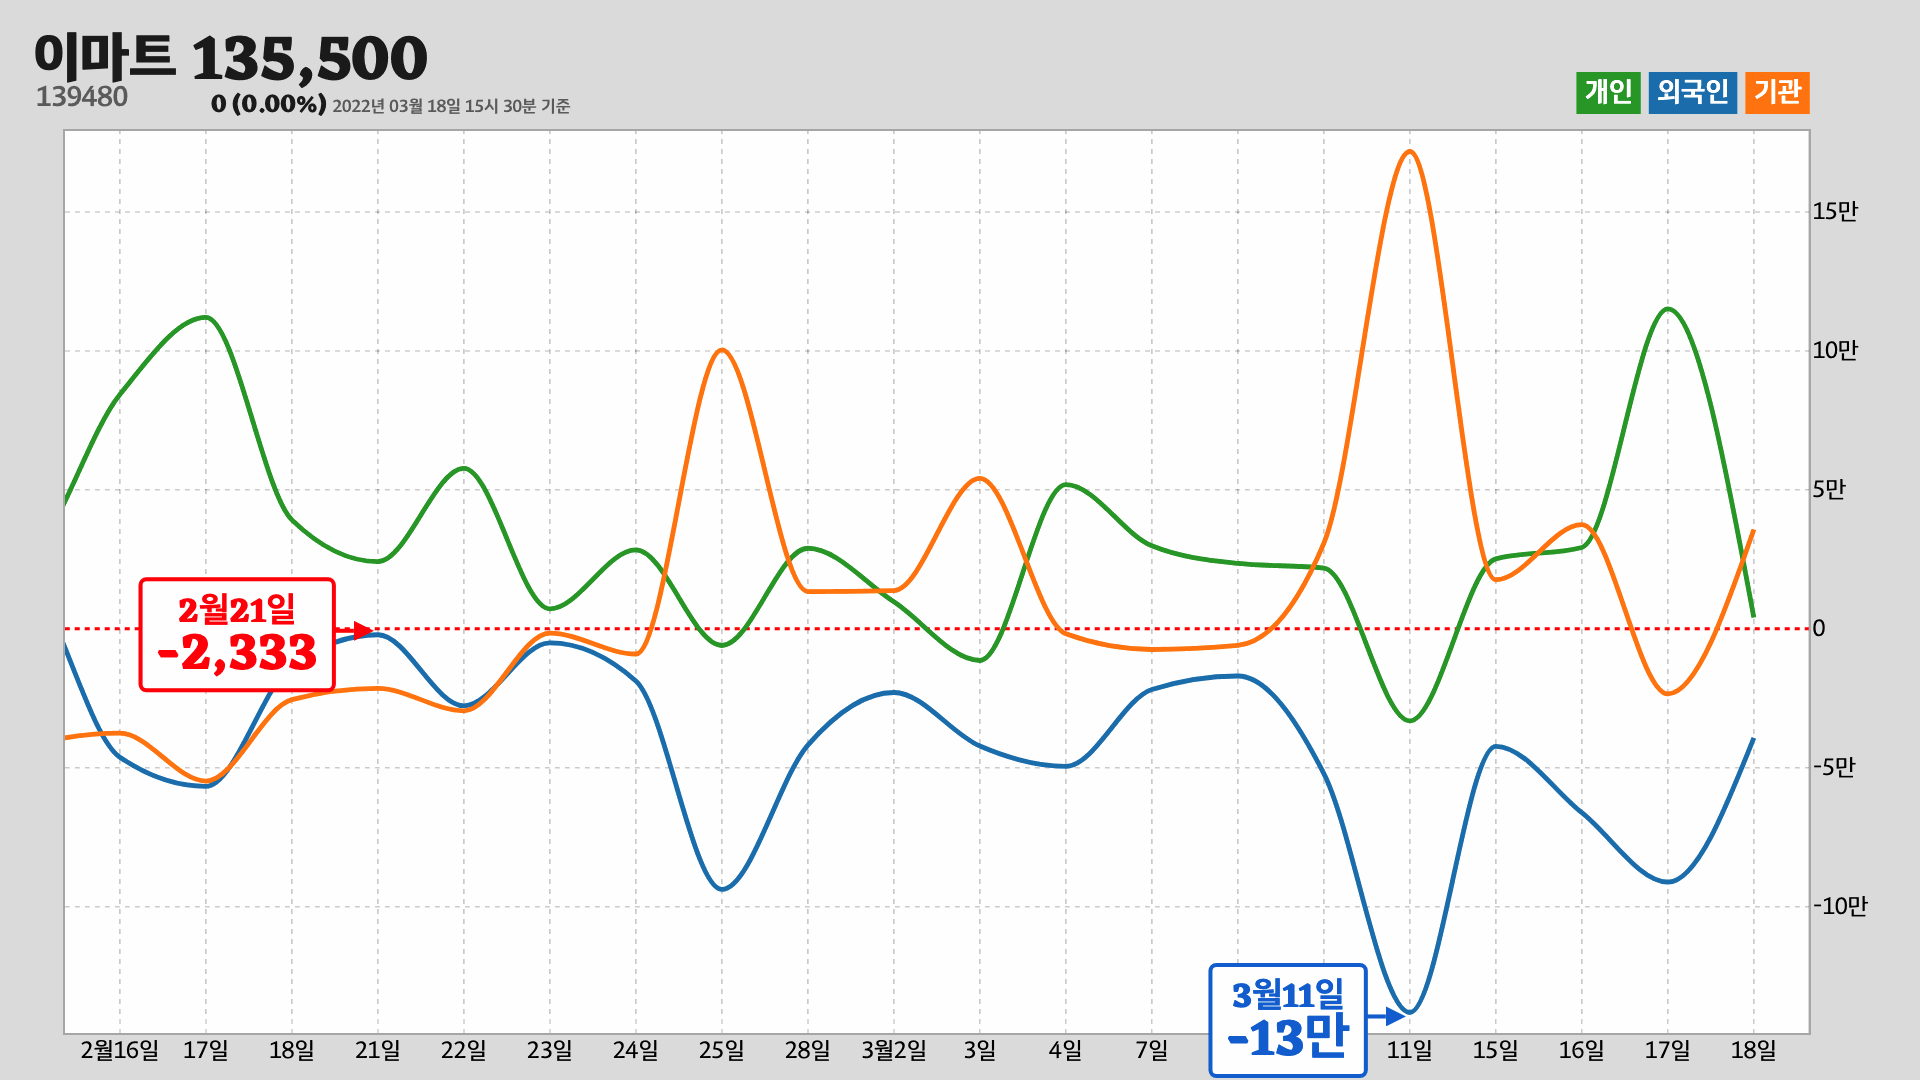Click the orange 기관 legend badge
The width and height of the screenshot is (1920, 1080).
(x=1777, y=93)
